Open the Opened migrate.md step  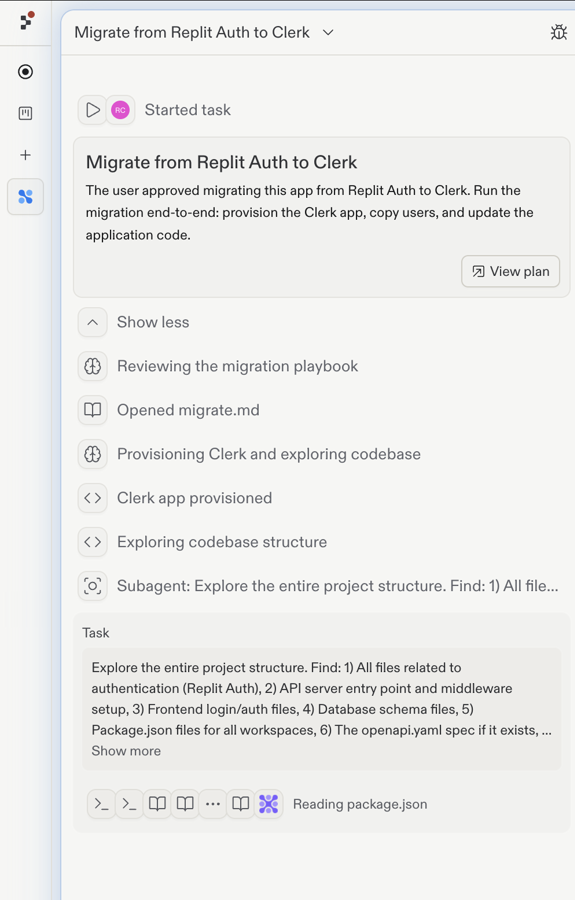[x=188, y=410]
